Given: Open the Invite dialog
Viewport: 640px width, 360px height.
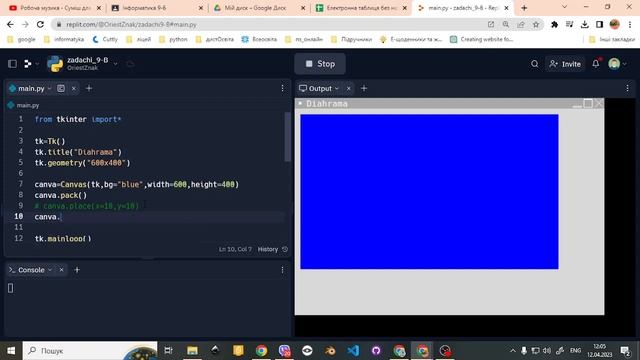Looking at the screenshot, I should point(565,64).
